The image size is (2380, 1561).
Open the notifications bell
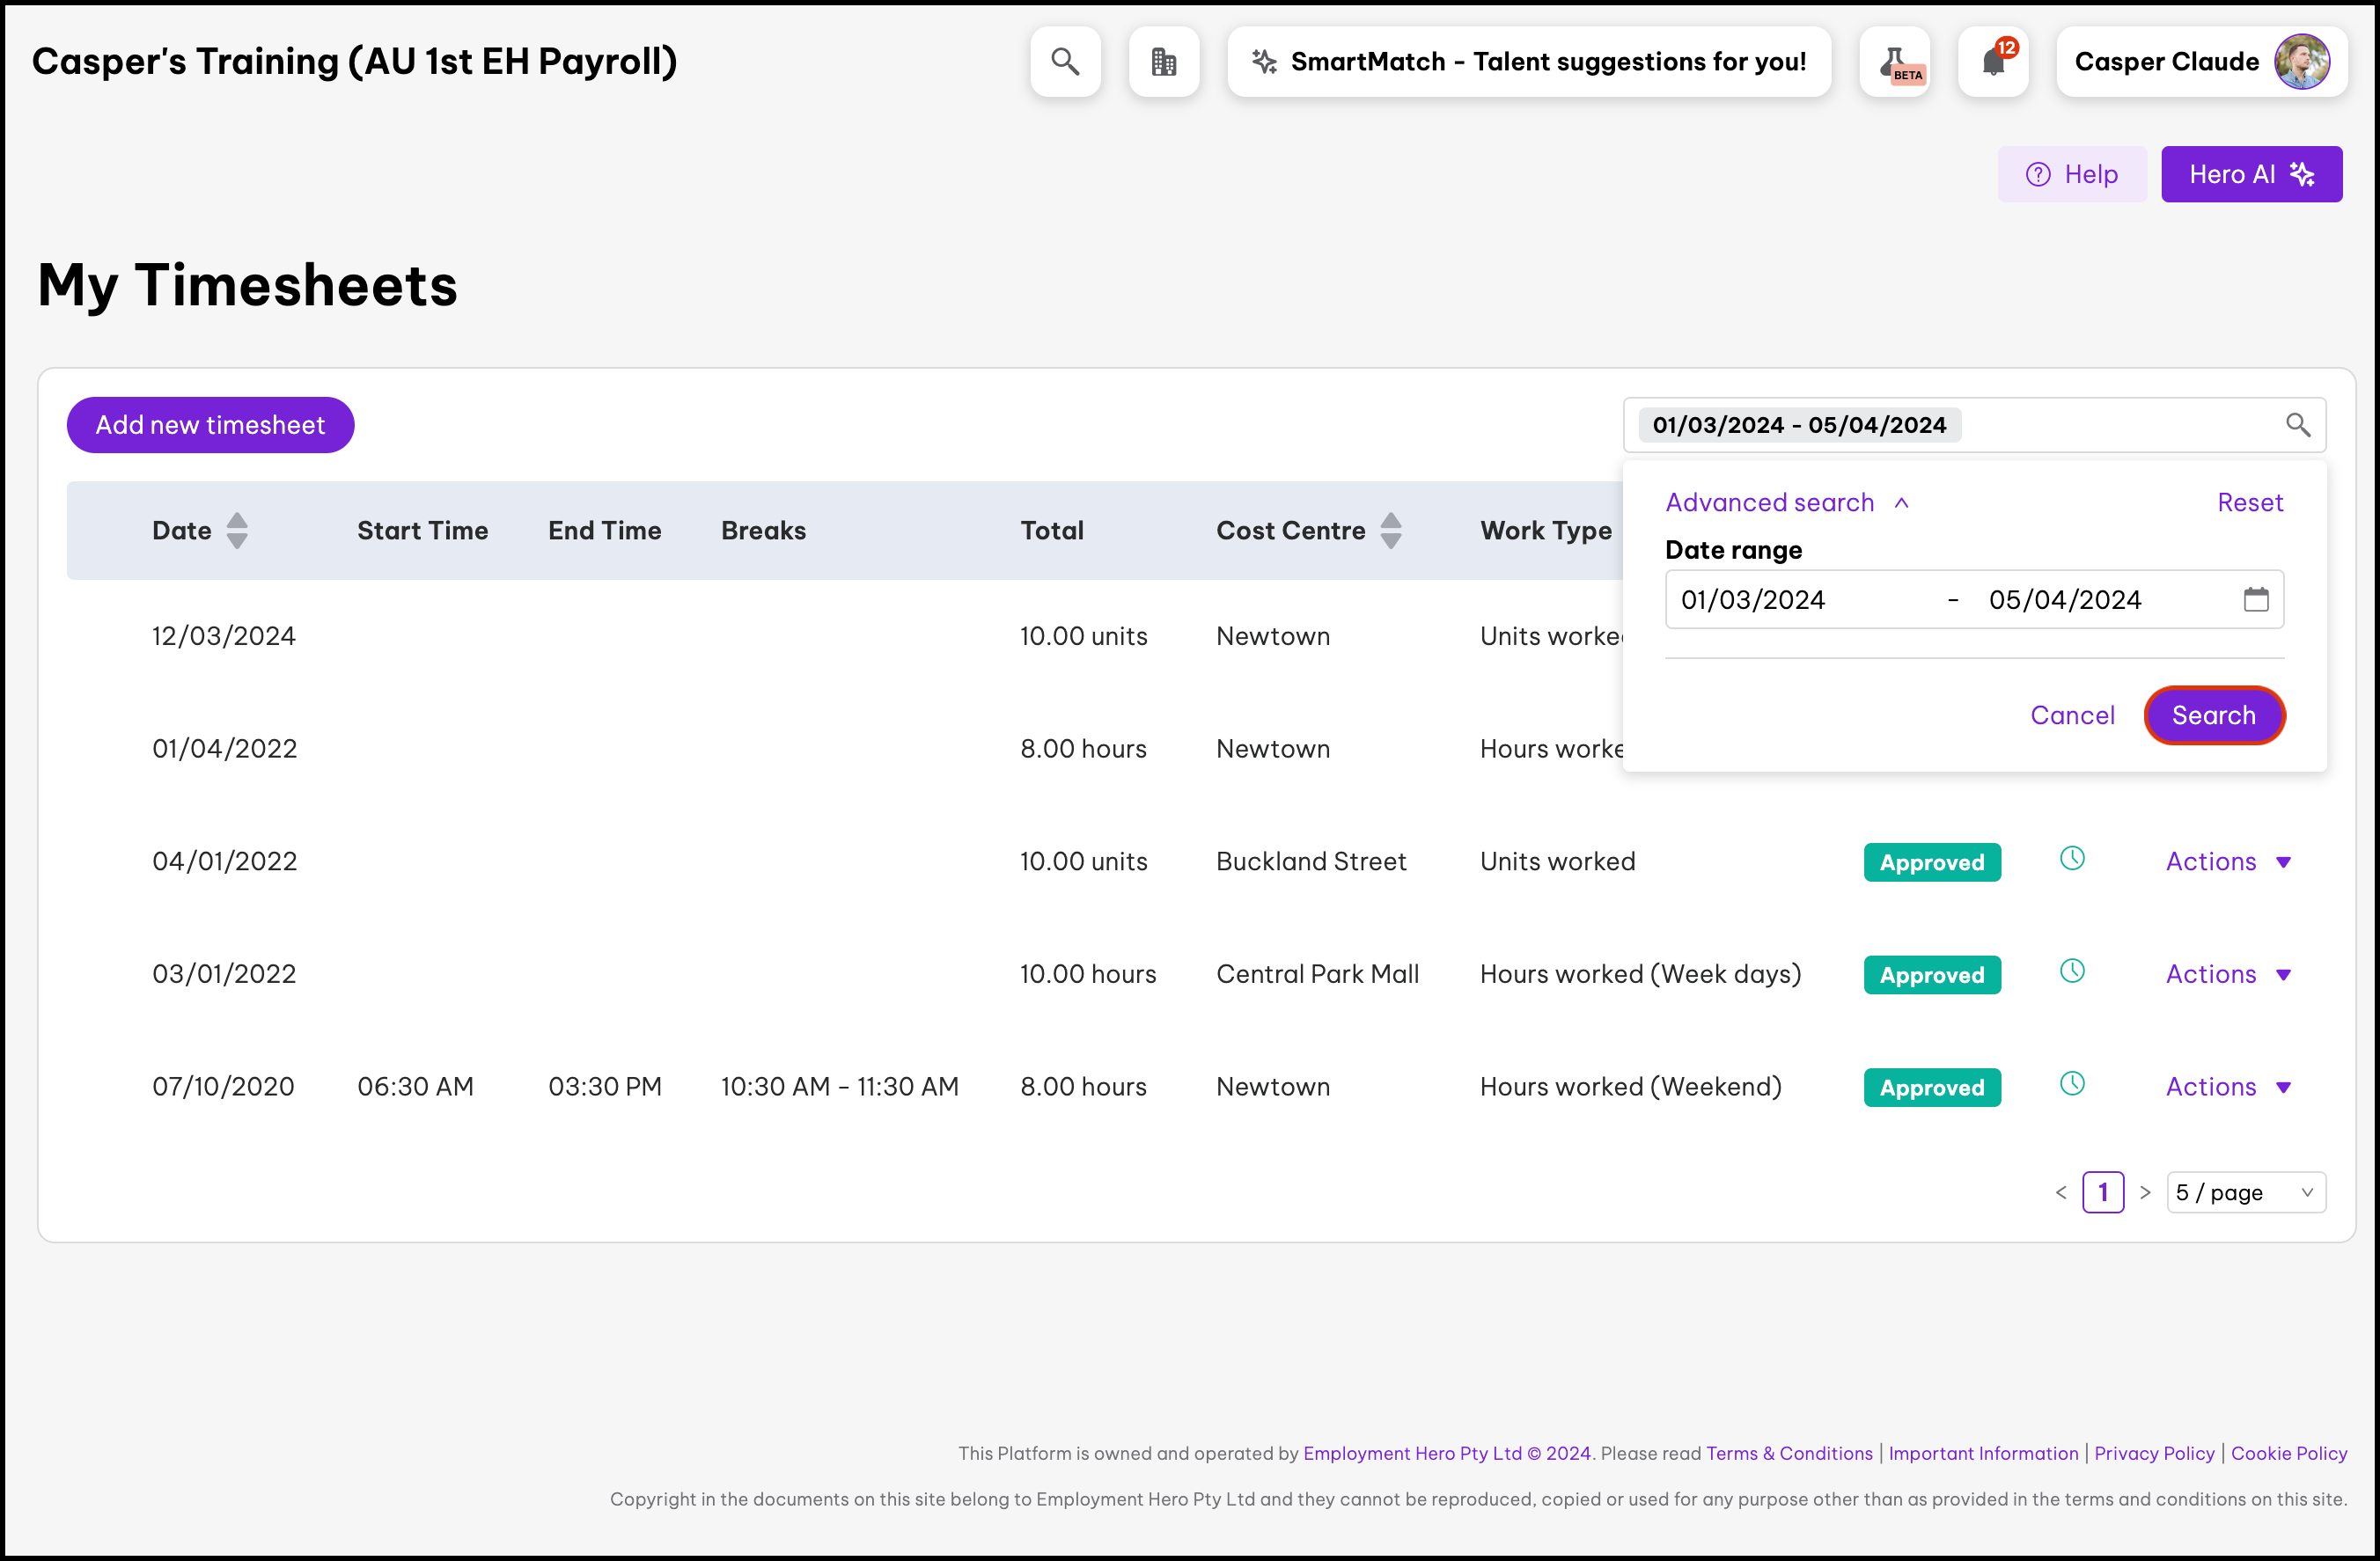[1992, 62]
